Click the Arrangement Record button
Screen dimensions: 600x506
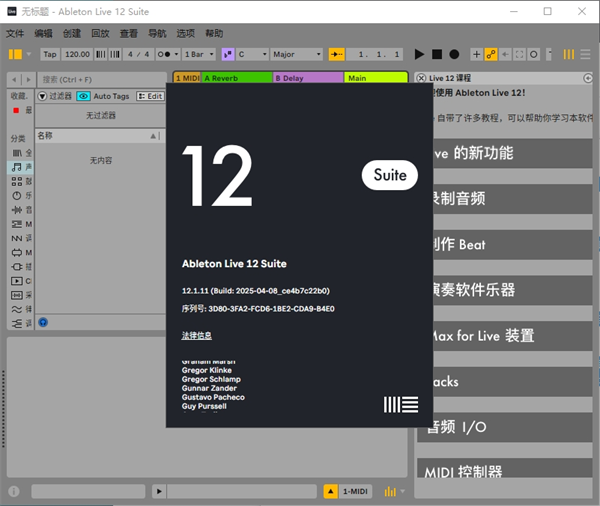tap(454, 54)
